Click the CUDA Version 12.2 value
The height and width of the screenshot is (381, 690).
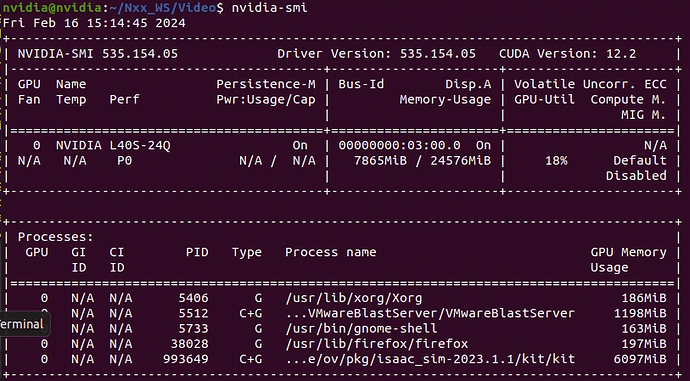click(x=567, y=54)
